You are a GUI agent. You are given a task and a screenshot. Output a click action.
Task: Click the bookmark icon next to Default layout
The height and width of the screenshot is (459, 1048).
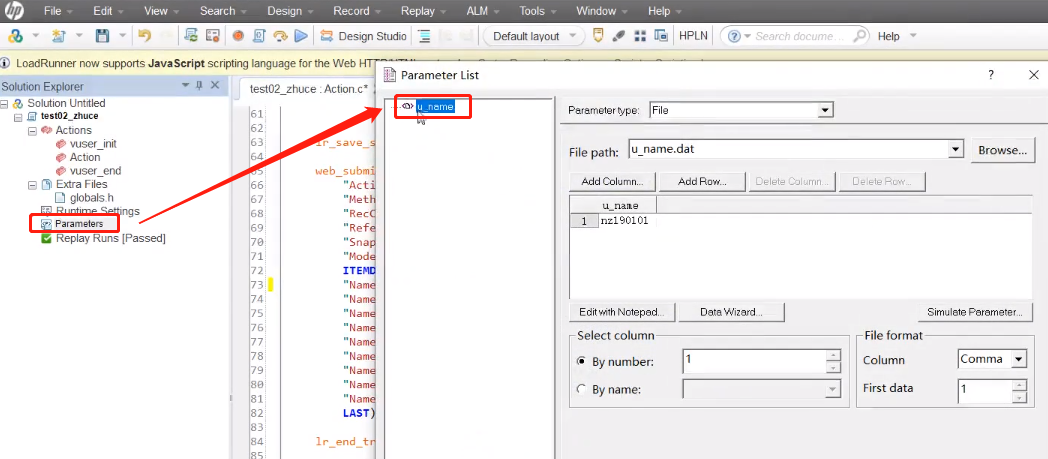tap(598, 36)
